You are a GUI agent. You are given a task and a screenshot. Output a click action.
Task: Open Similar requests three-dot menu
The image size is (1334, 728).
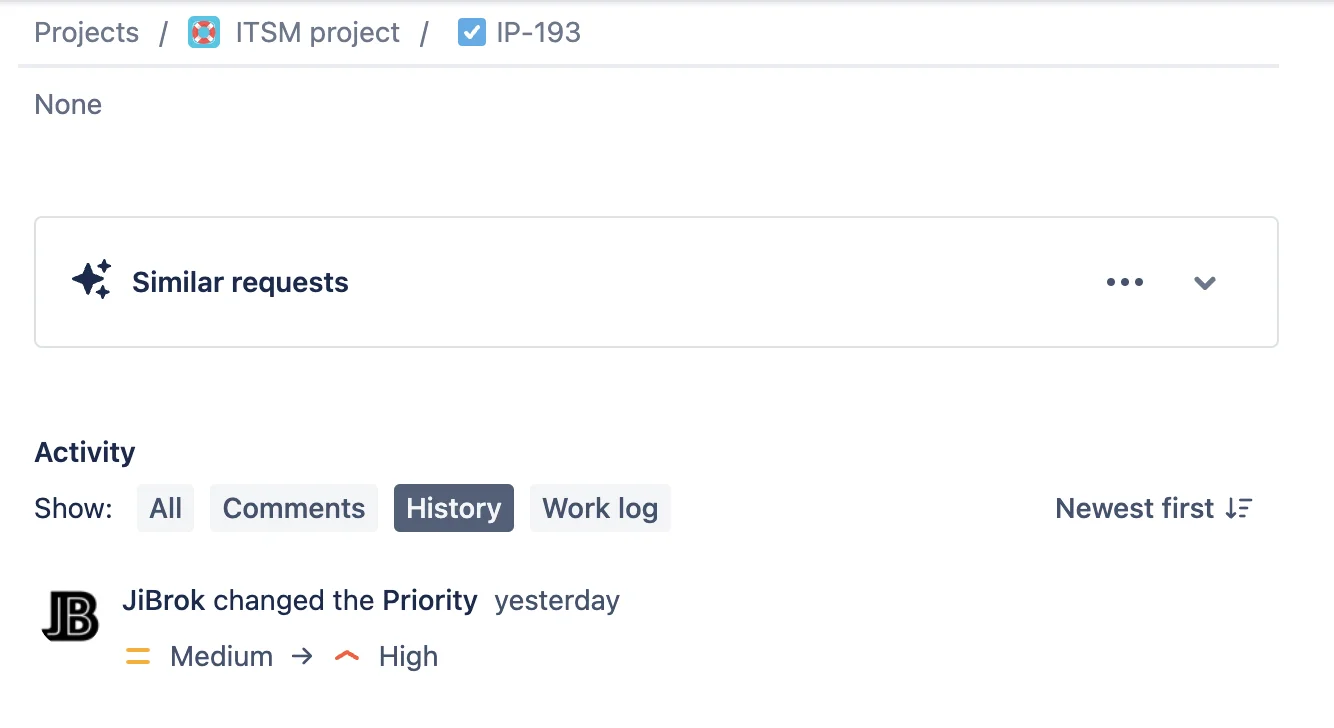point(1125,282)
